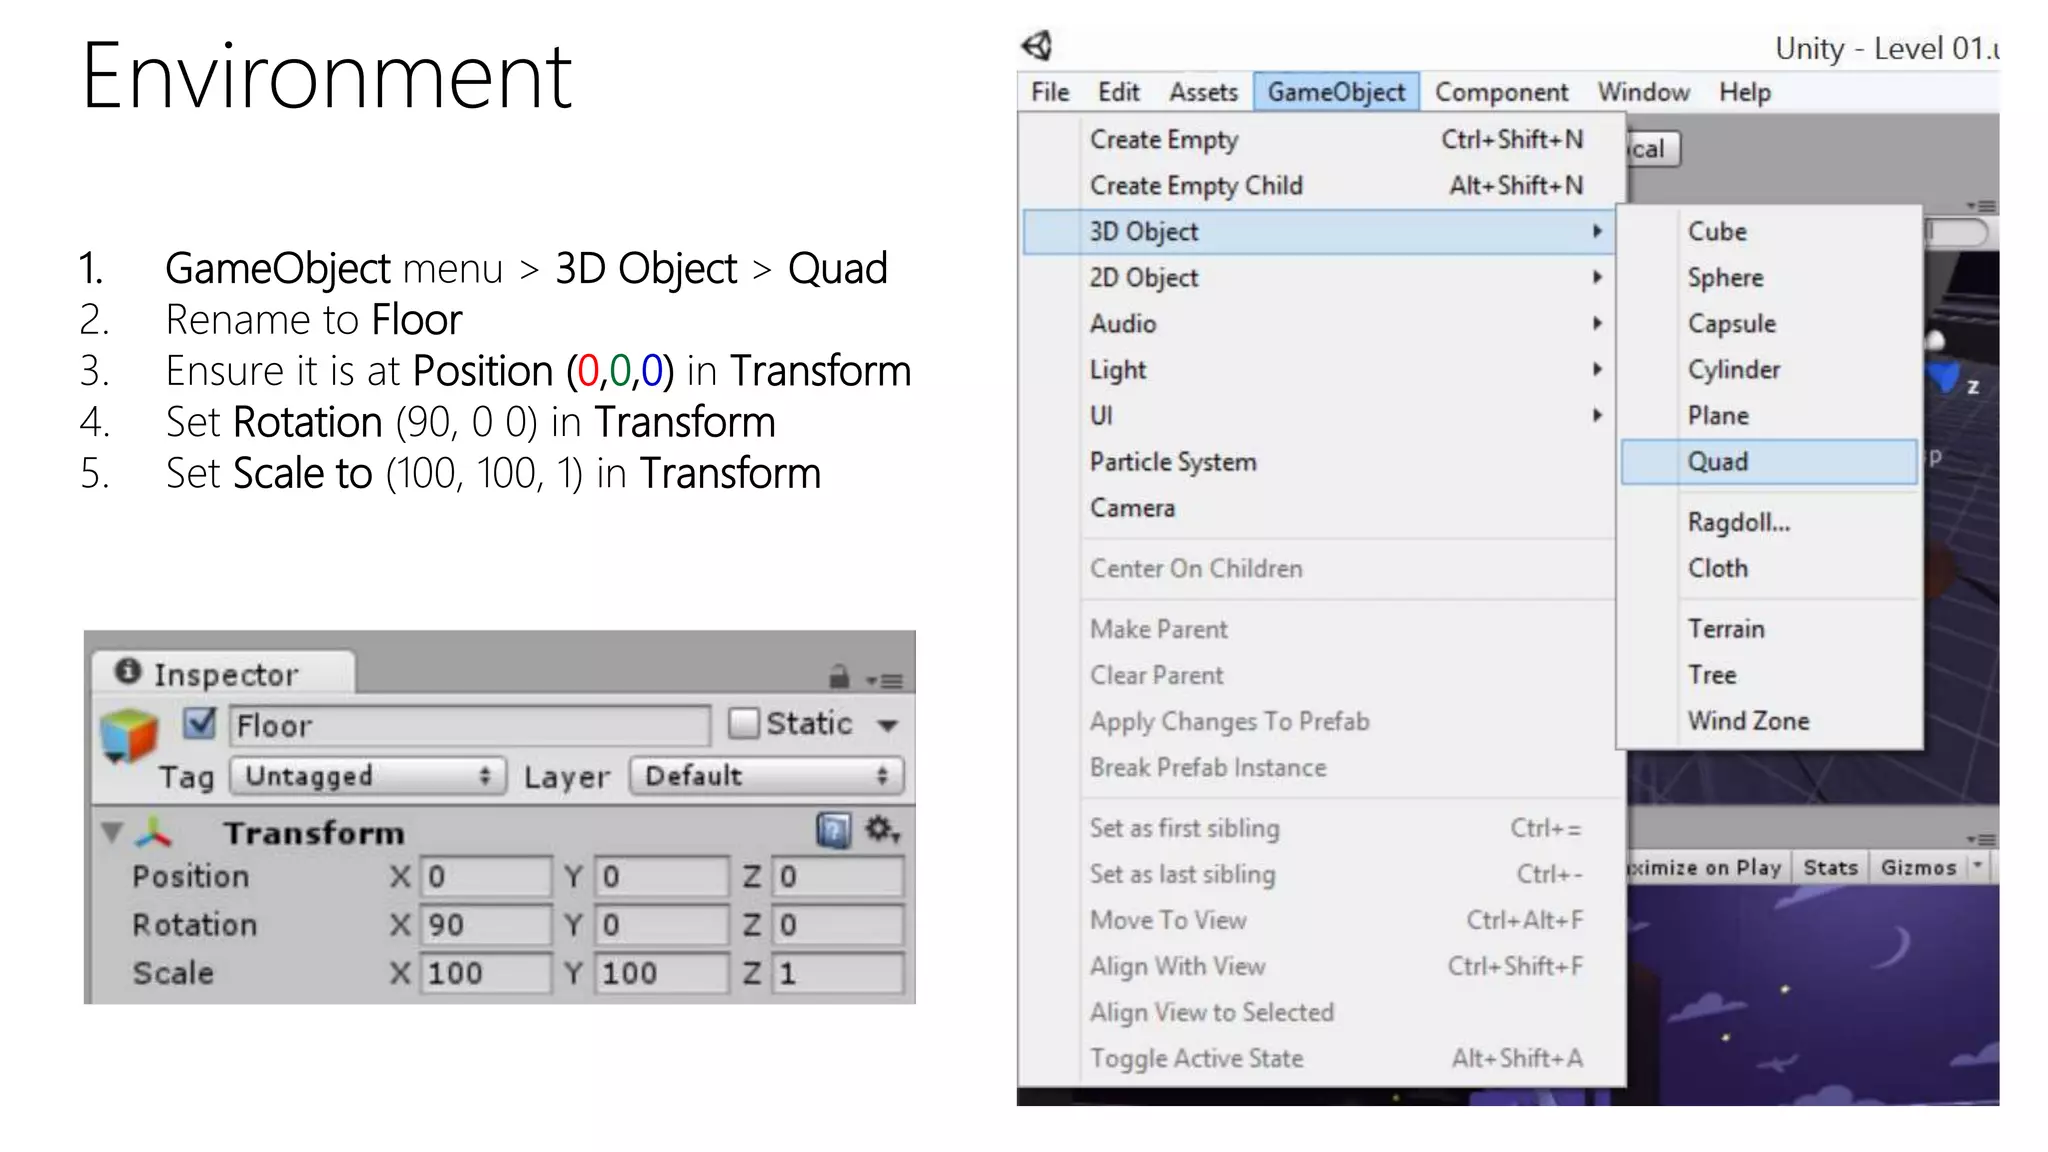Enable the Static checkbox
The width and height of the screenshot is (2048, 1152).
coord(743,723)
